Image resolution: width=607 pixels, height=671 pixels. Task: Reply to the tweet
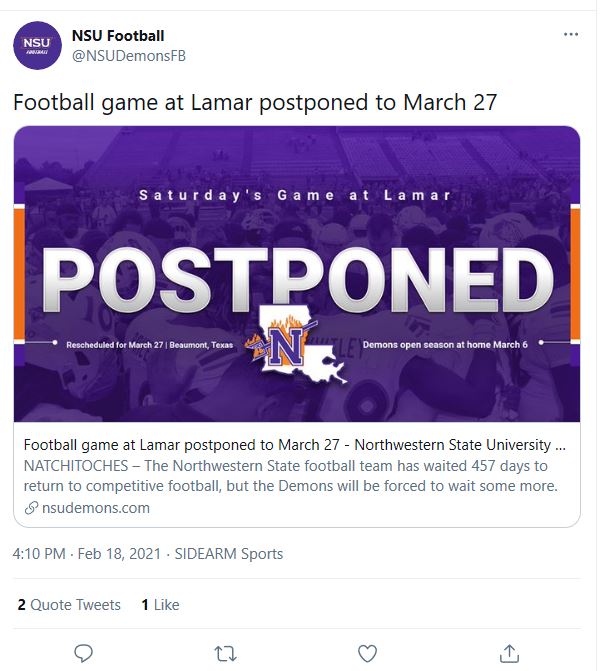[x=84, y=653]
